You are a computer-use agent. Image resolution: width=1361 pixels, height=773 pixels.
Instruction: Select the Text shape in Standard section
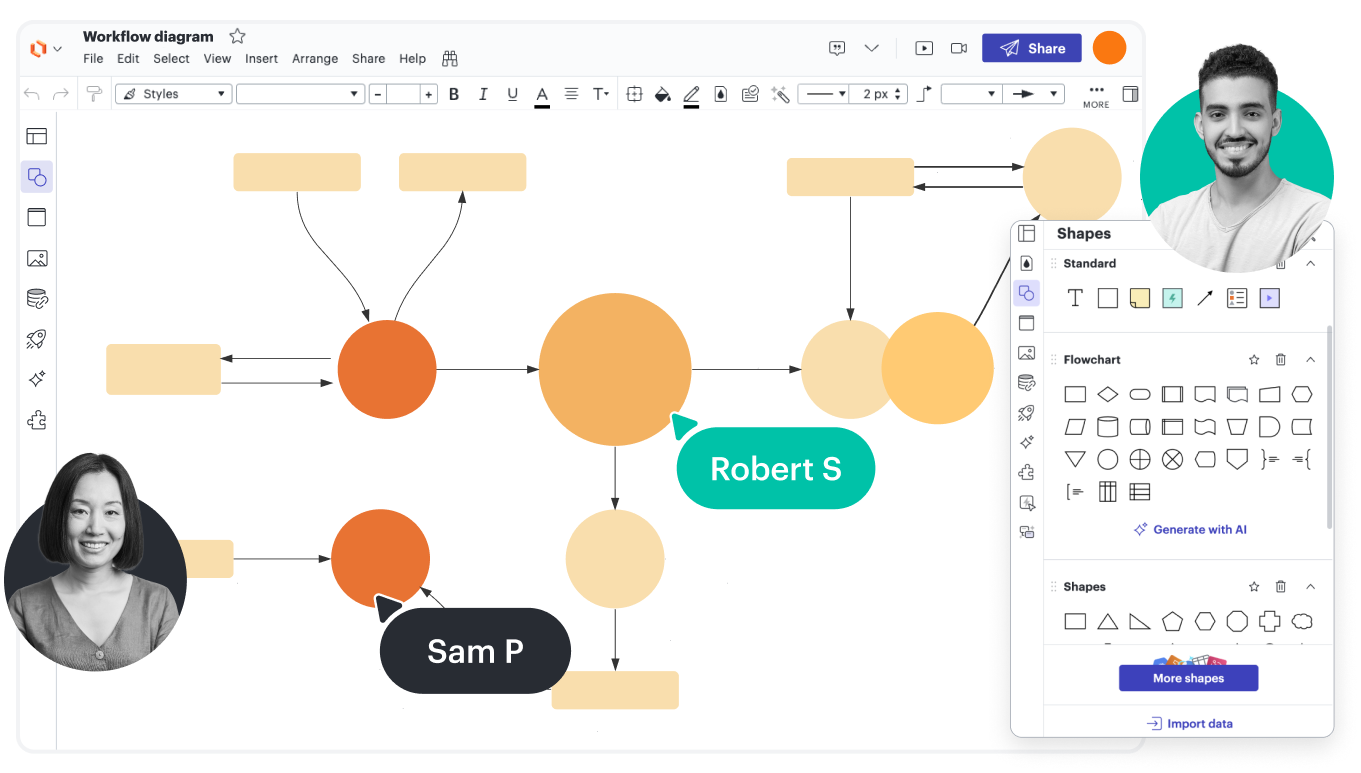pos(1075,298)
